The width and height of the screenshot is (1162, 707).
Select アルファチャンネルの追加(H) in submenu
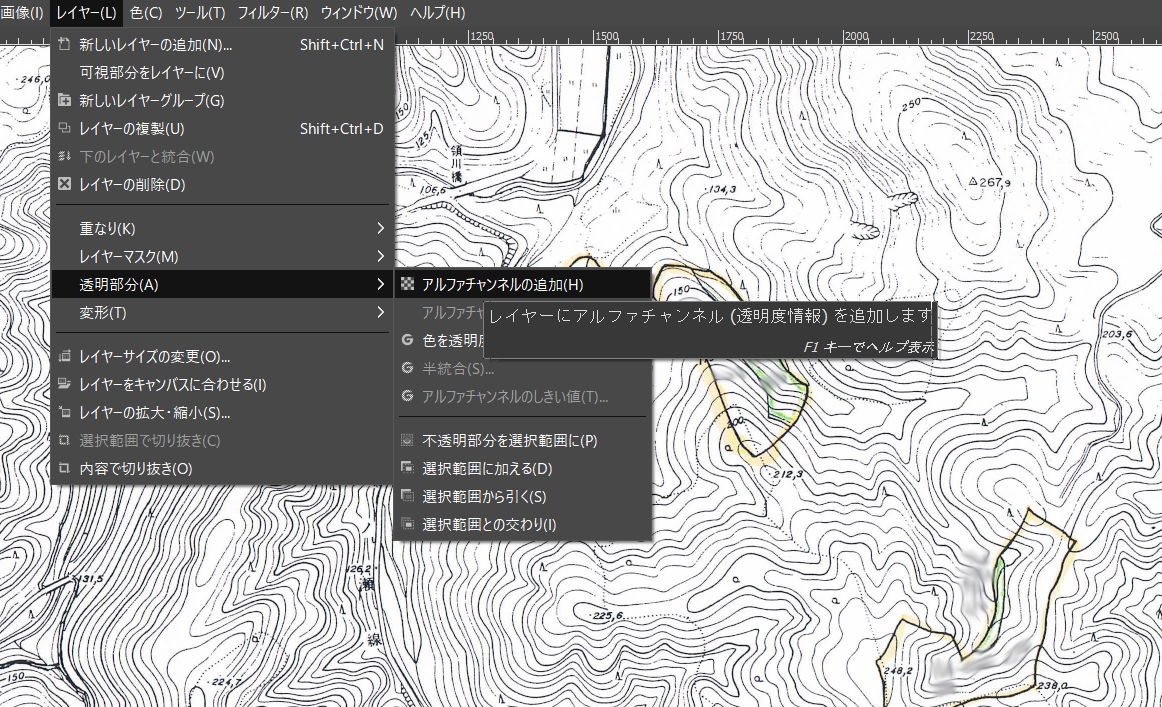[522, 285]
